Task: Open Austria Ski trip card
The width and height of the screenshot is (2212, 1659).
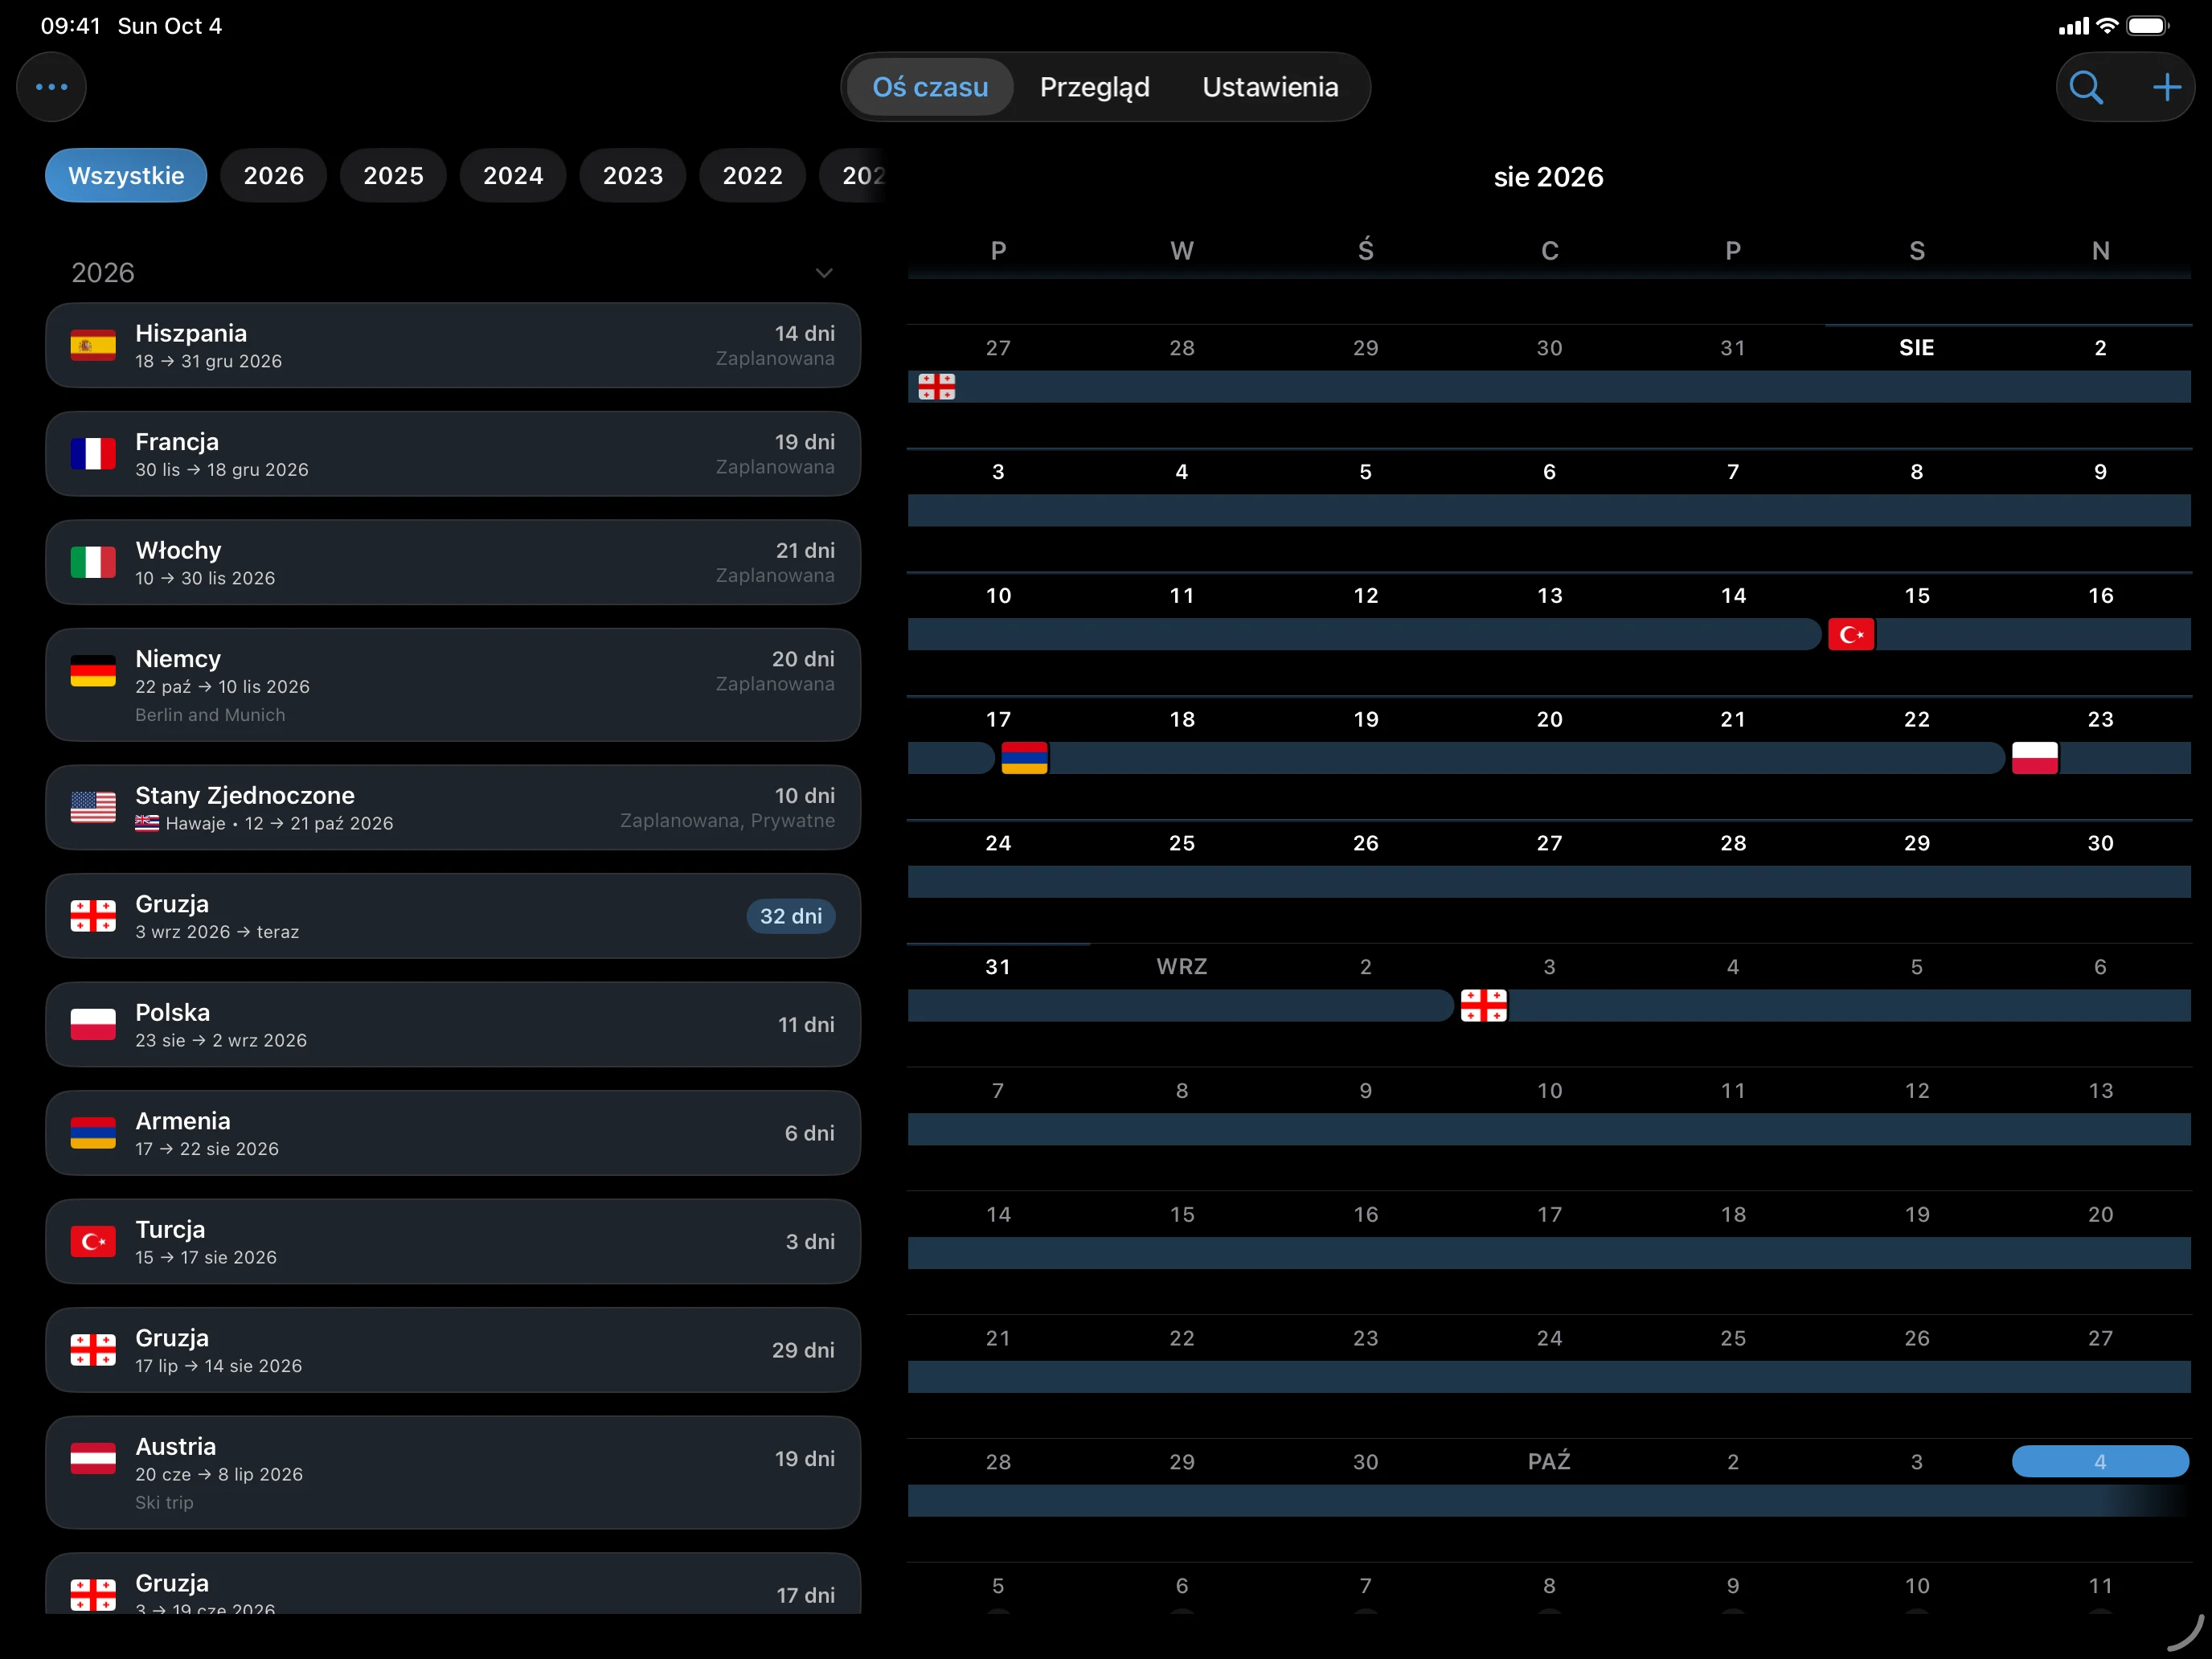Action: click(453, 1472)
